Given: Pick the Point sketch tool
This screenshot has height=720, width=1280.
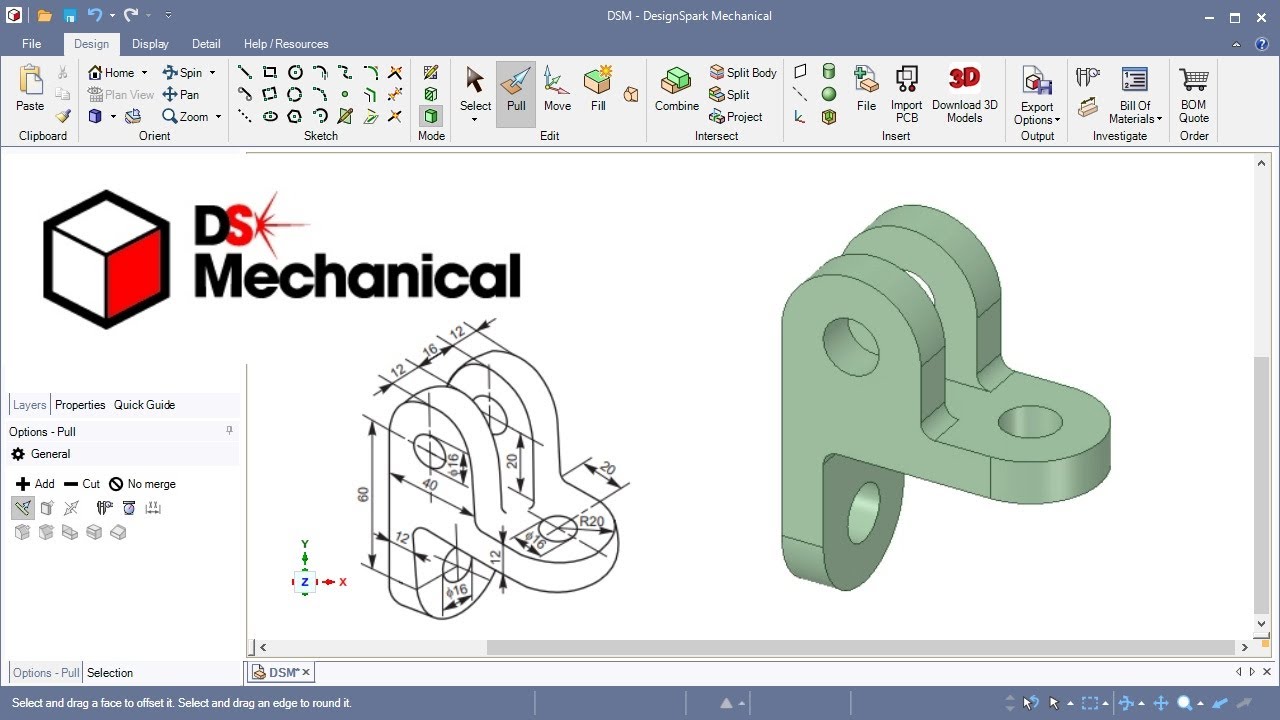Looking at the screenshot, I should tap(345, 94).
